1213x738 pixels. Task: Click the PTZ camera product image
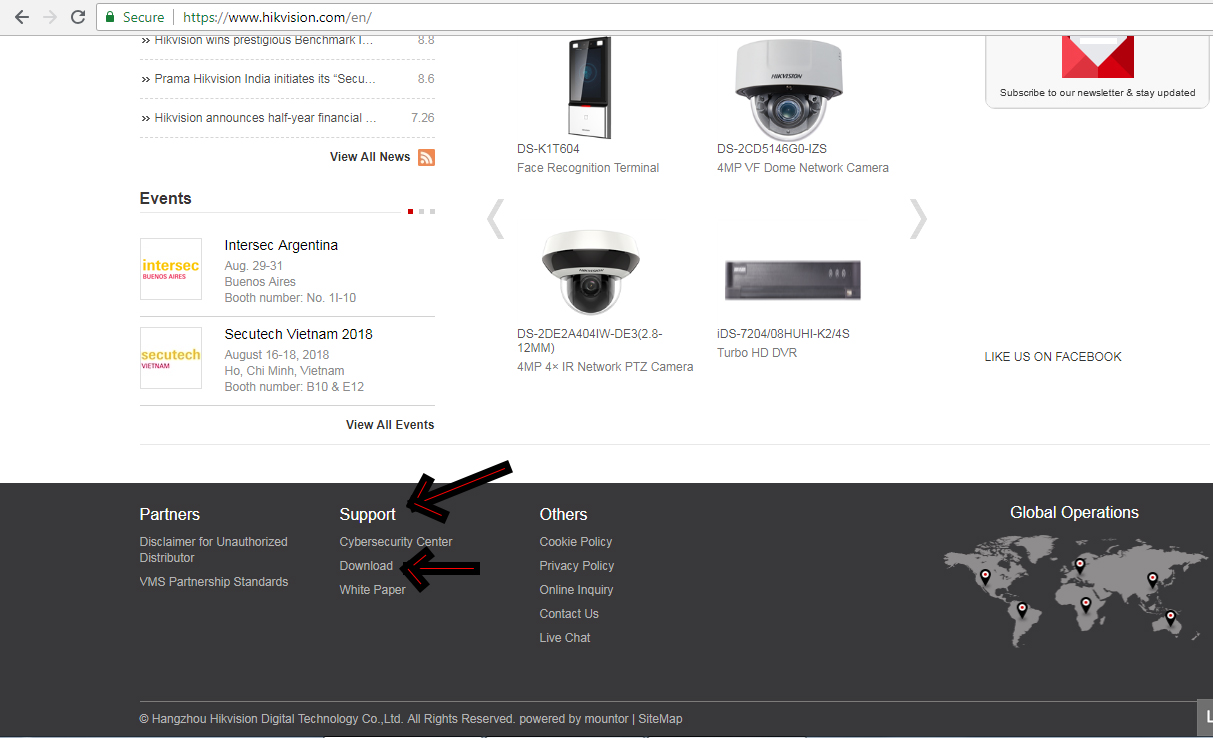coord(590,275)
